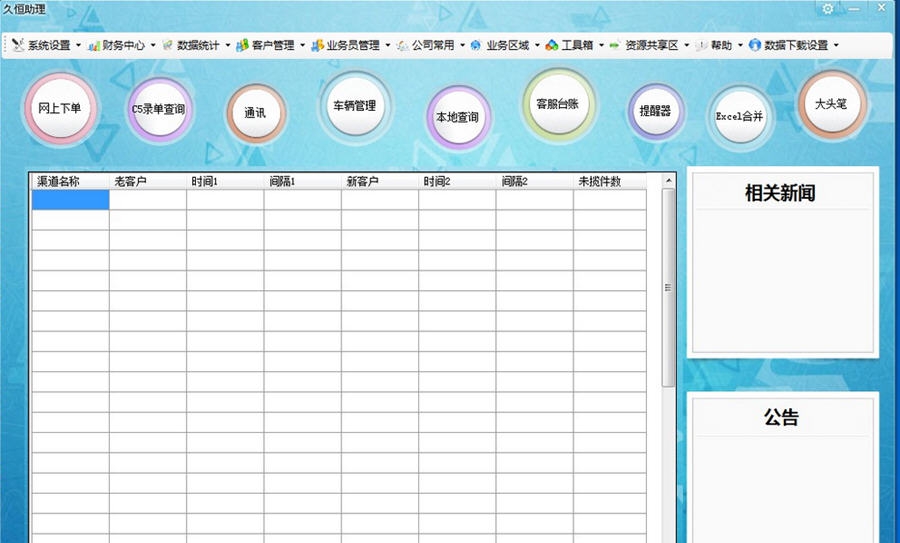Image resolution: width=900 pixels, height=543 pixels.
Task: Open the 帮助 menu
Action: tap(721, 45)
